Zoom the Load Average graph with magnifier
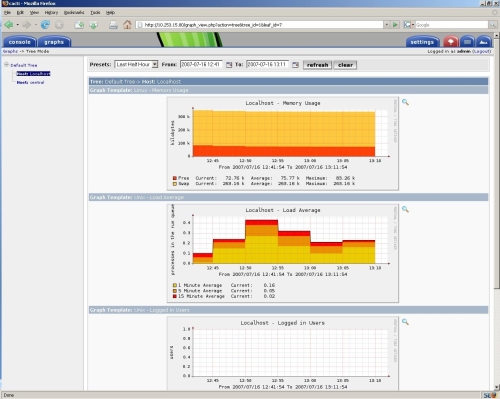 405,209
